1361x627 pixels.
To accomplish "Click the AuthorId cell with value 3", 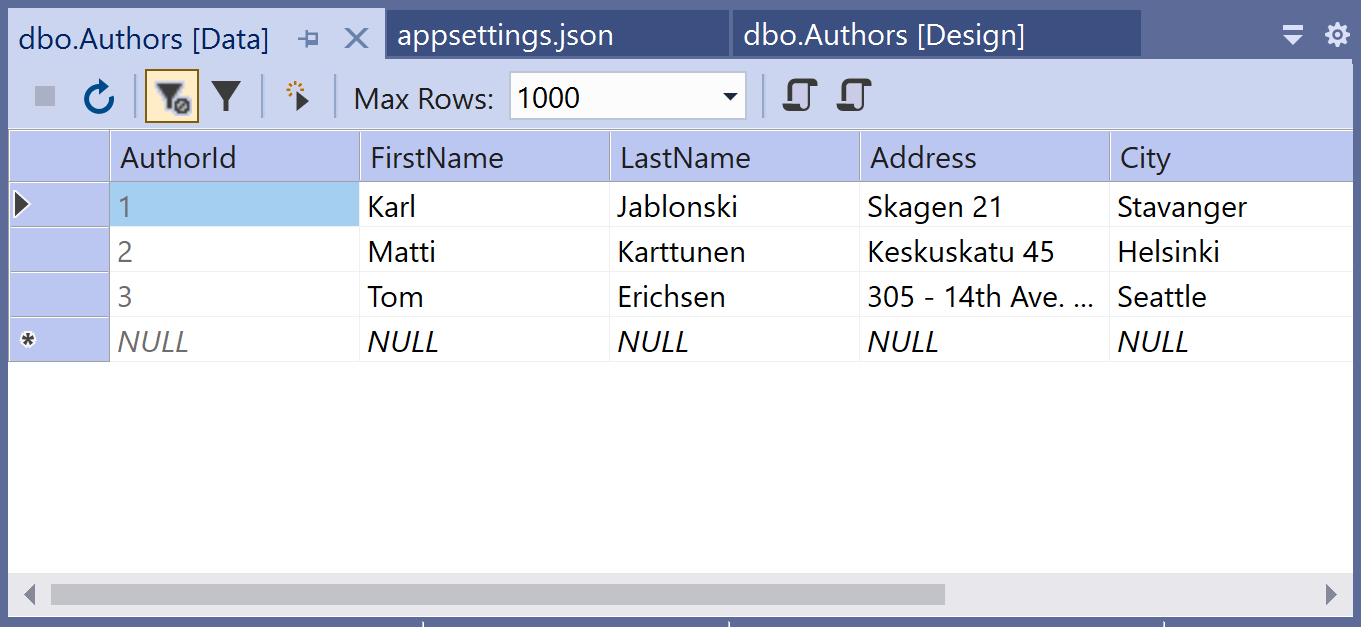I will tap(235, 295).
